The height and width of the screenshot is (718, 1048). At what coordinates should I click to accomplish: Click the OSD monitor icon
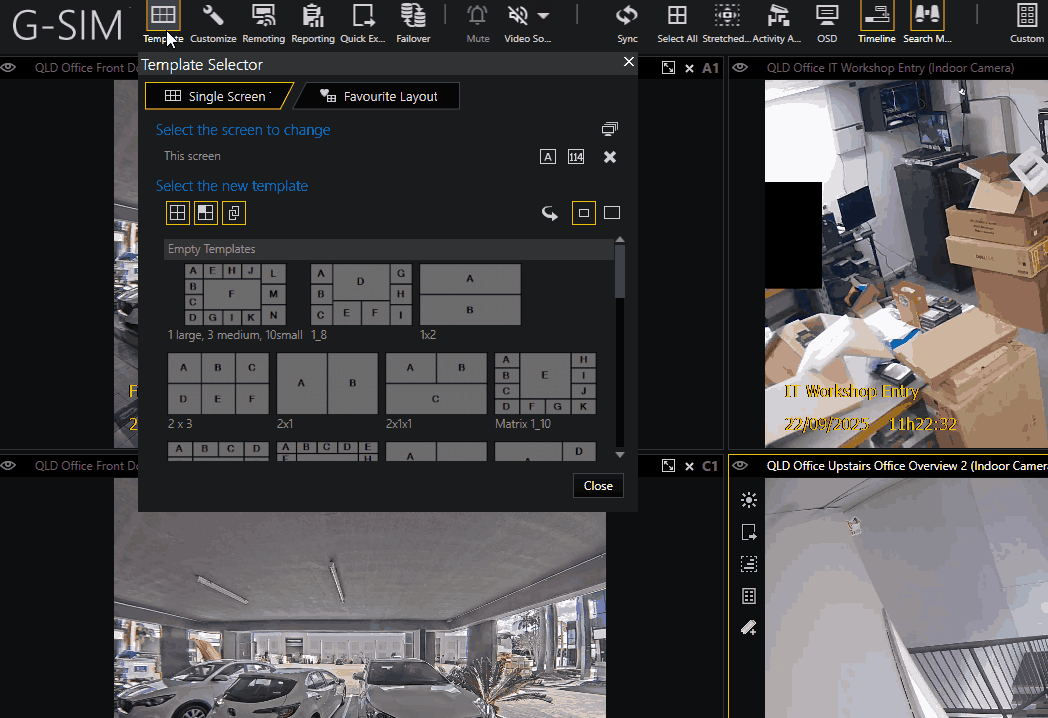[827, 16]
